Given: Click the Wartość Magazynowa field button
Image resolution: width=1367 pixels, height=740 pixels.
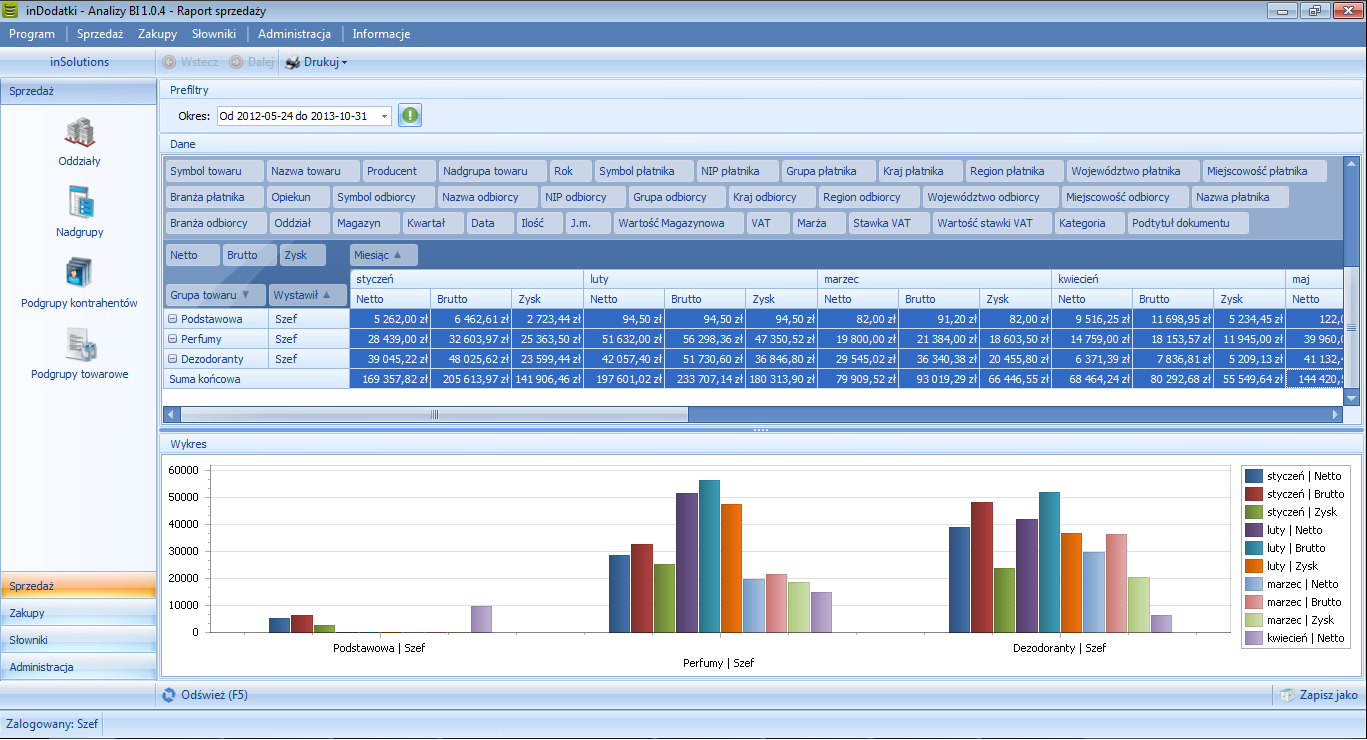Looking at the screenshot, I should click(679, 223).
